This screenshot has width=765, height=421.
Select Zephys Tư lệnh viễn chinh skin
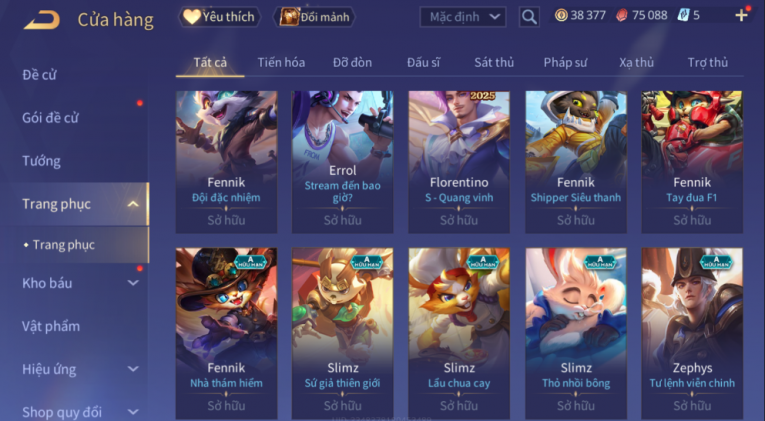692,333
